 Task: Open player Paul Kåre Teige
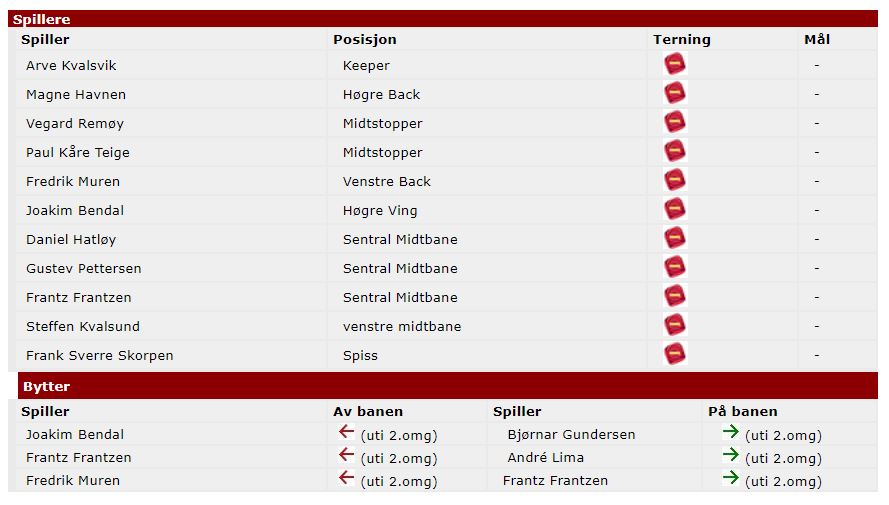coord(78,152)
